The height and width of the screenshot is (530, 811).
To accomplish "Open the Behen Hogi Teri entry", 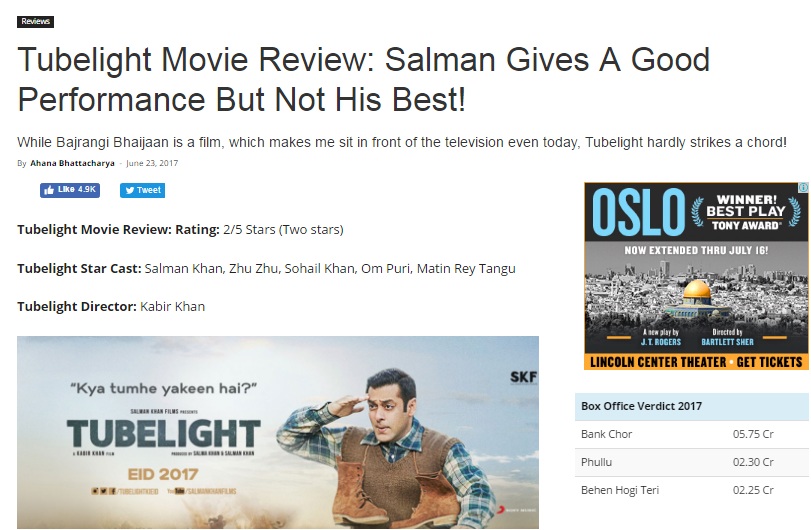I will click(620, 490).
